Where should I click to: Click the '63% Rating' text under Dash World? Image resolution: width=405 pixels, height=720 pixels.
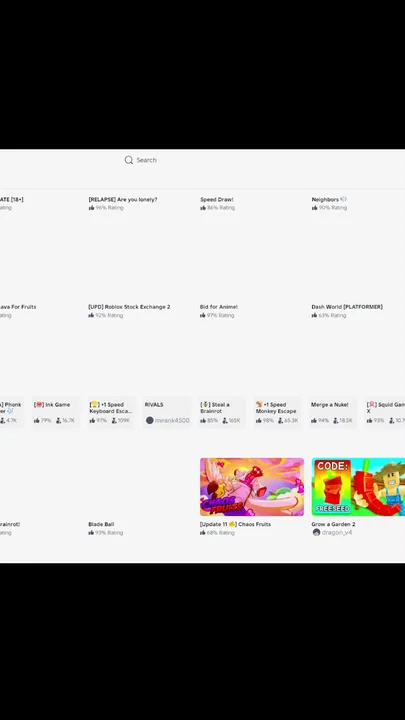click(332, 315)
